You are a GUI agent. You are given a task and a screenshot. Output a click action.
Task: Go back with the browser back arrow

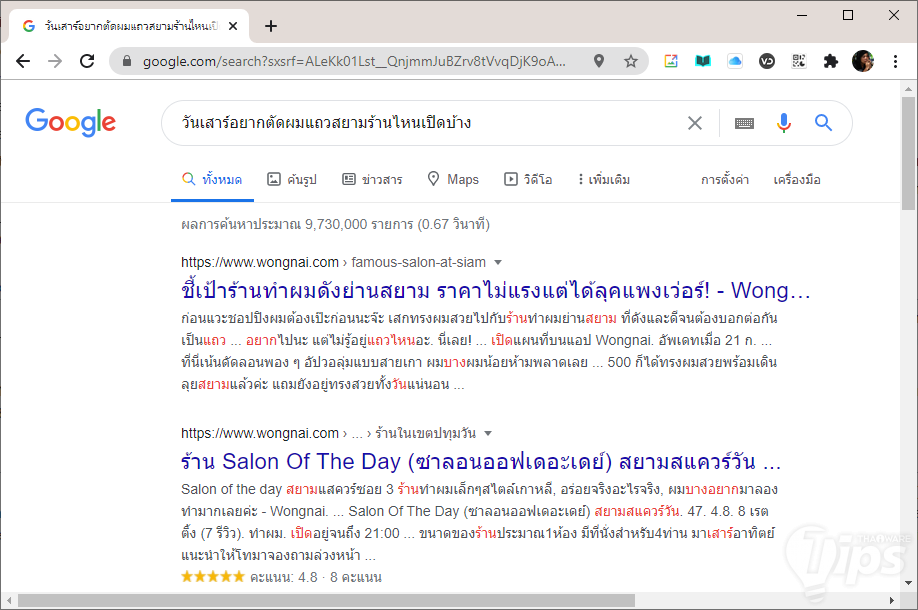[x=23, y=61]
